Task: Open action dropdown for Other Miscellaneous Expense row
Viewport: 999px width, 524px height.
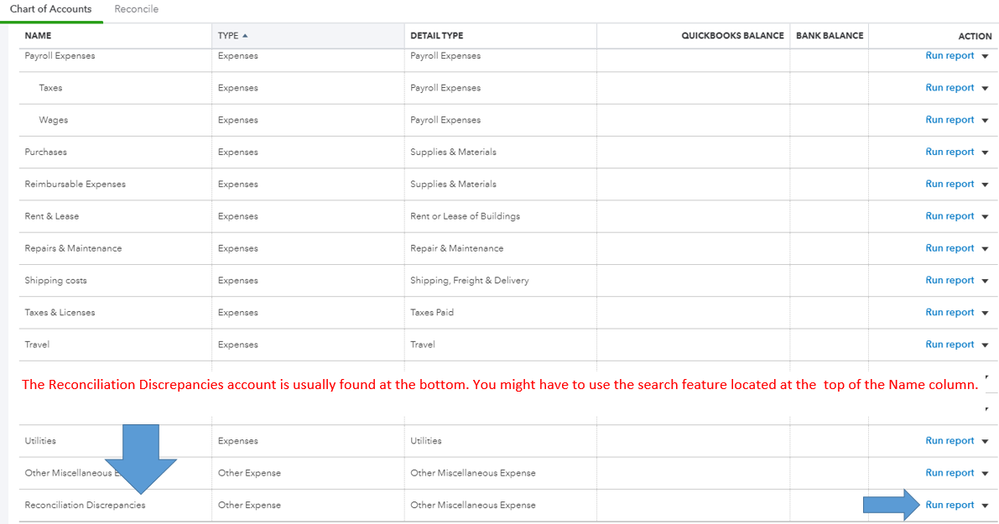Action: [985, 473]
